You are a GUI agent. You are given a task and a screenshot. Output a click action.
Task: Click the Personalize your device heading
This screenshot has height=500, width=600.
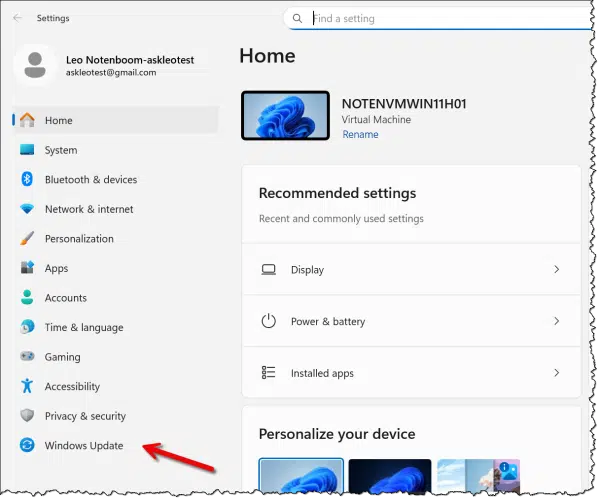[x=337, y=434]
